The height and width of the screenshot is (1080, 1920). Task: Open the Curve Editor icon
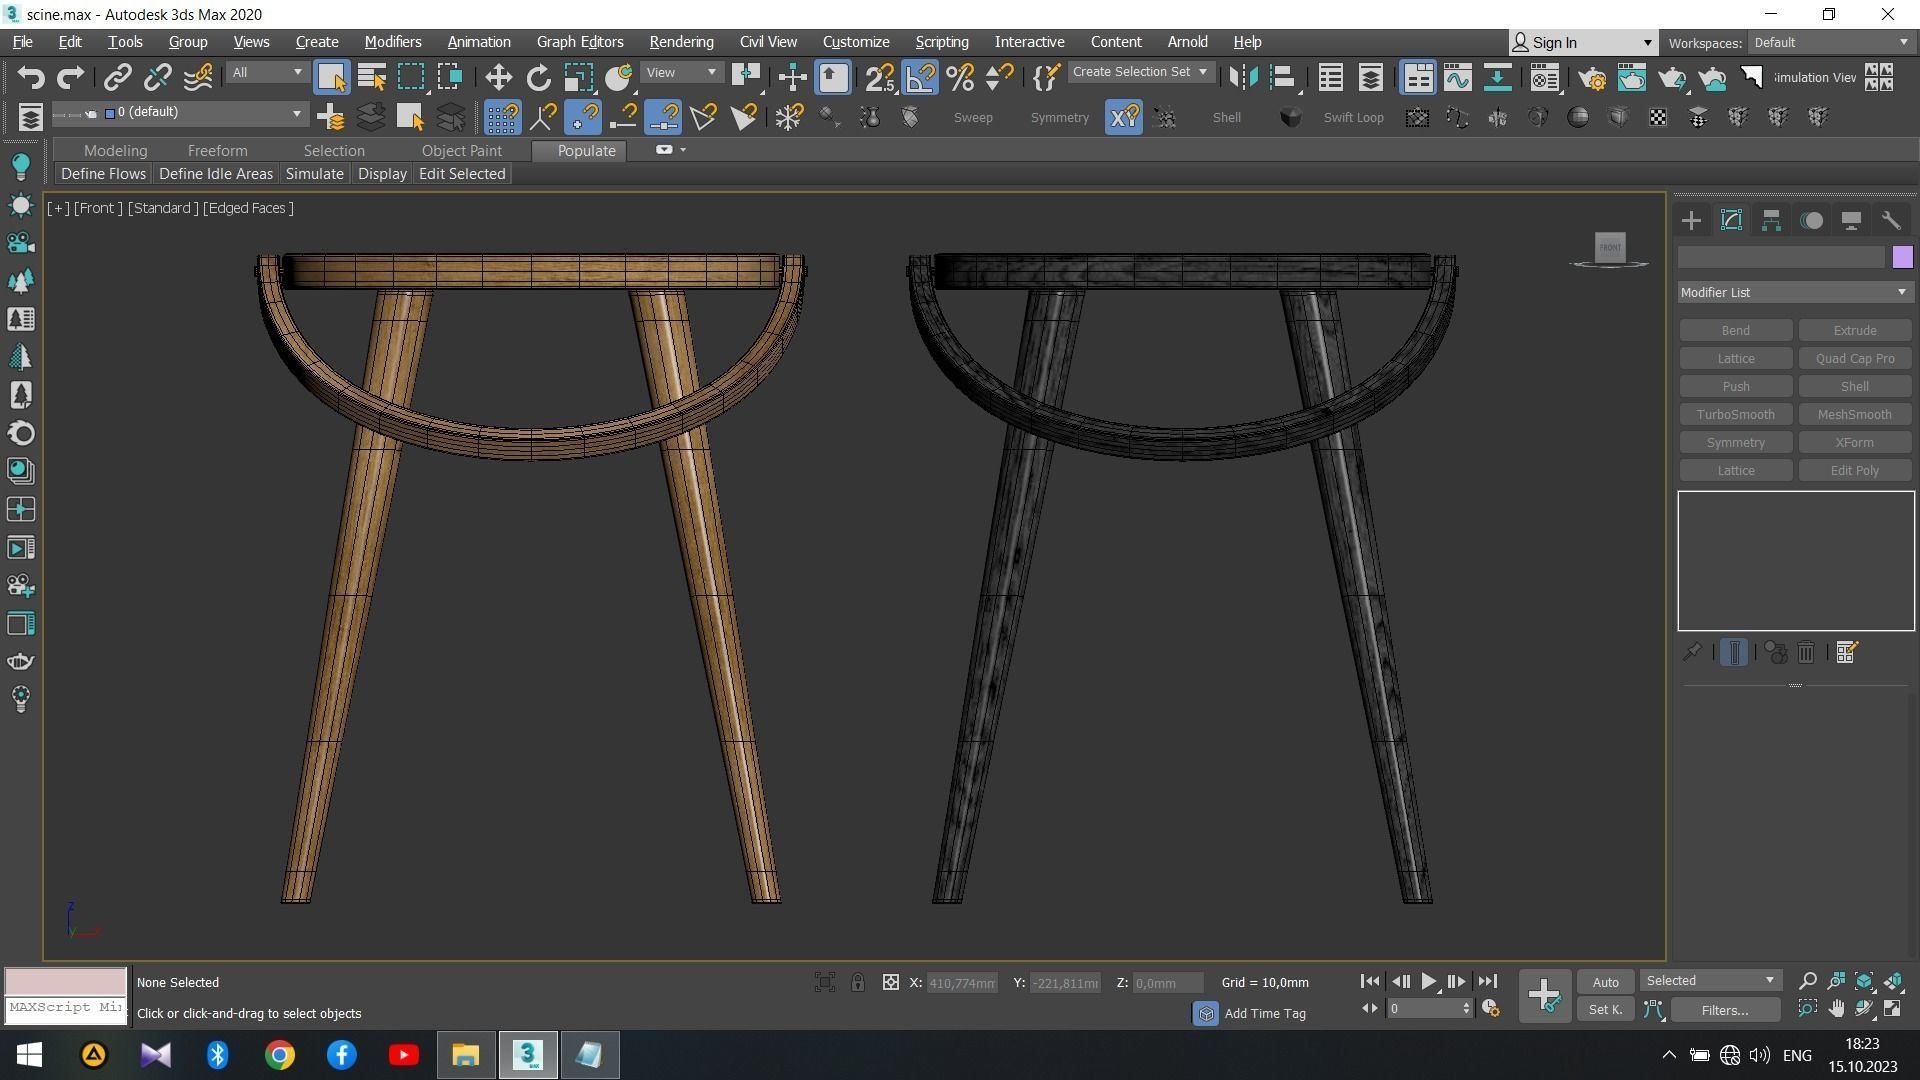coord(1457,77)
